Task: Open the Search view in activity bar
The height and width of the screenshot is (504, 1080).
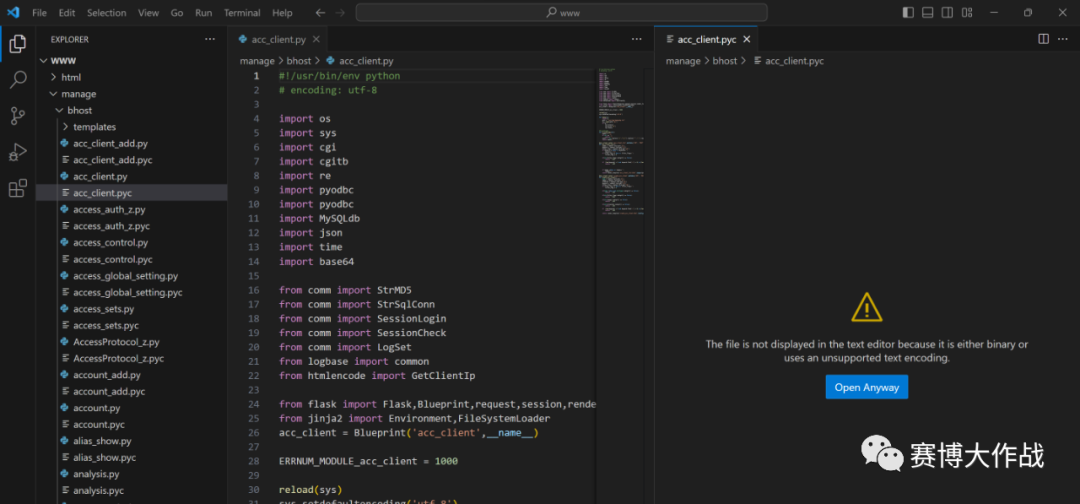Action: coord(18,80)
